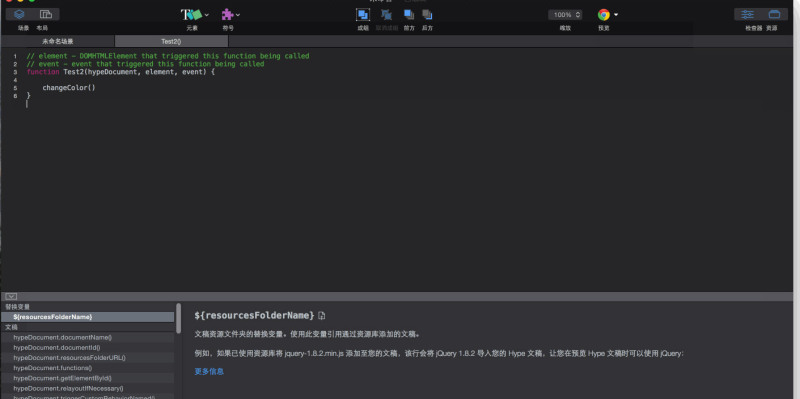This screenshot has height=399, width=800.
Task: Click the function Test2 declaration line
Action: click(121, 72)
